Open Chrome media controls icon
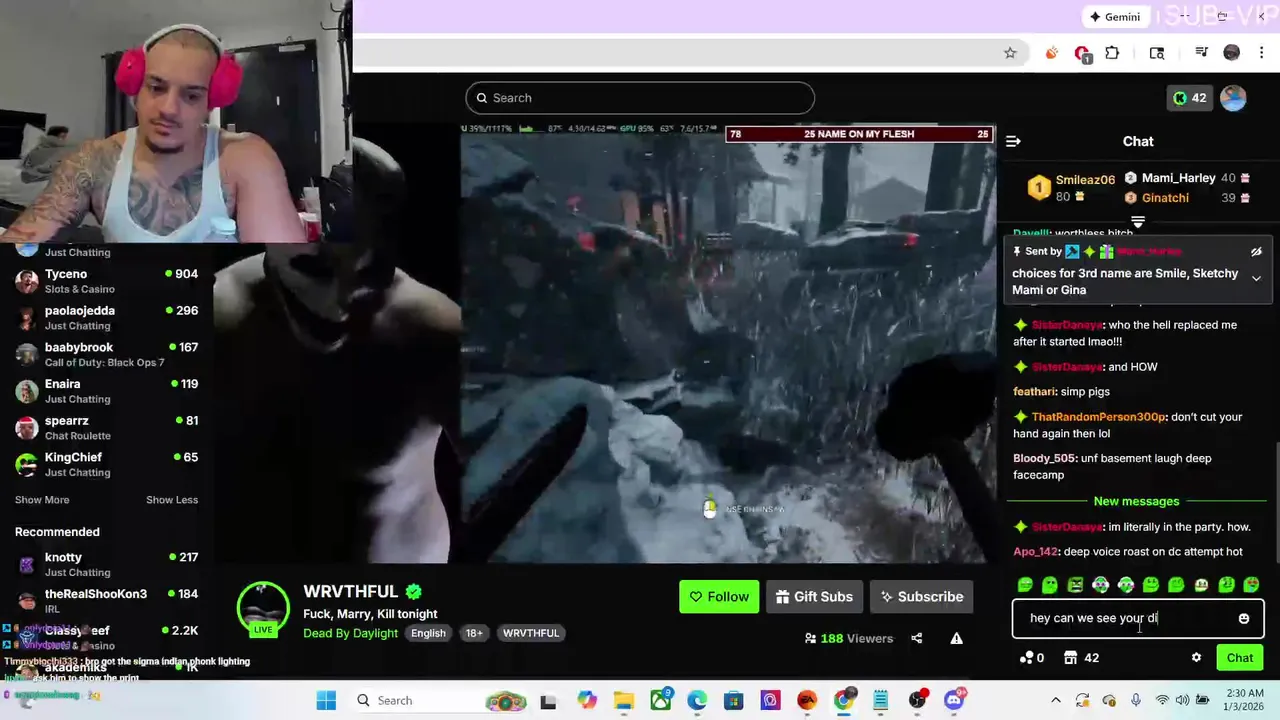 click(1202, 53)
